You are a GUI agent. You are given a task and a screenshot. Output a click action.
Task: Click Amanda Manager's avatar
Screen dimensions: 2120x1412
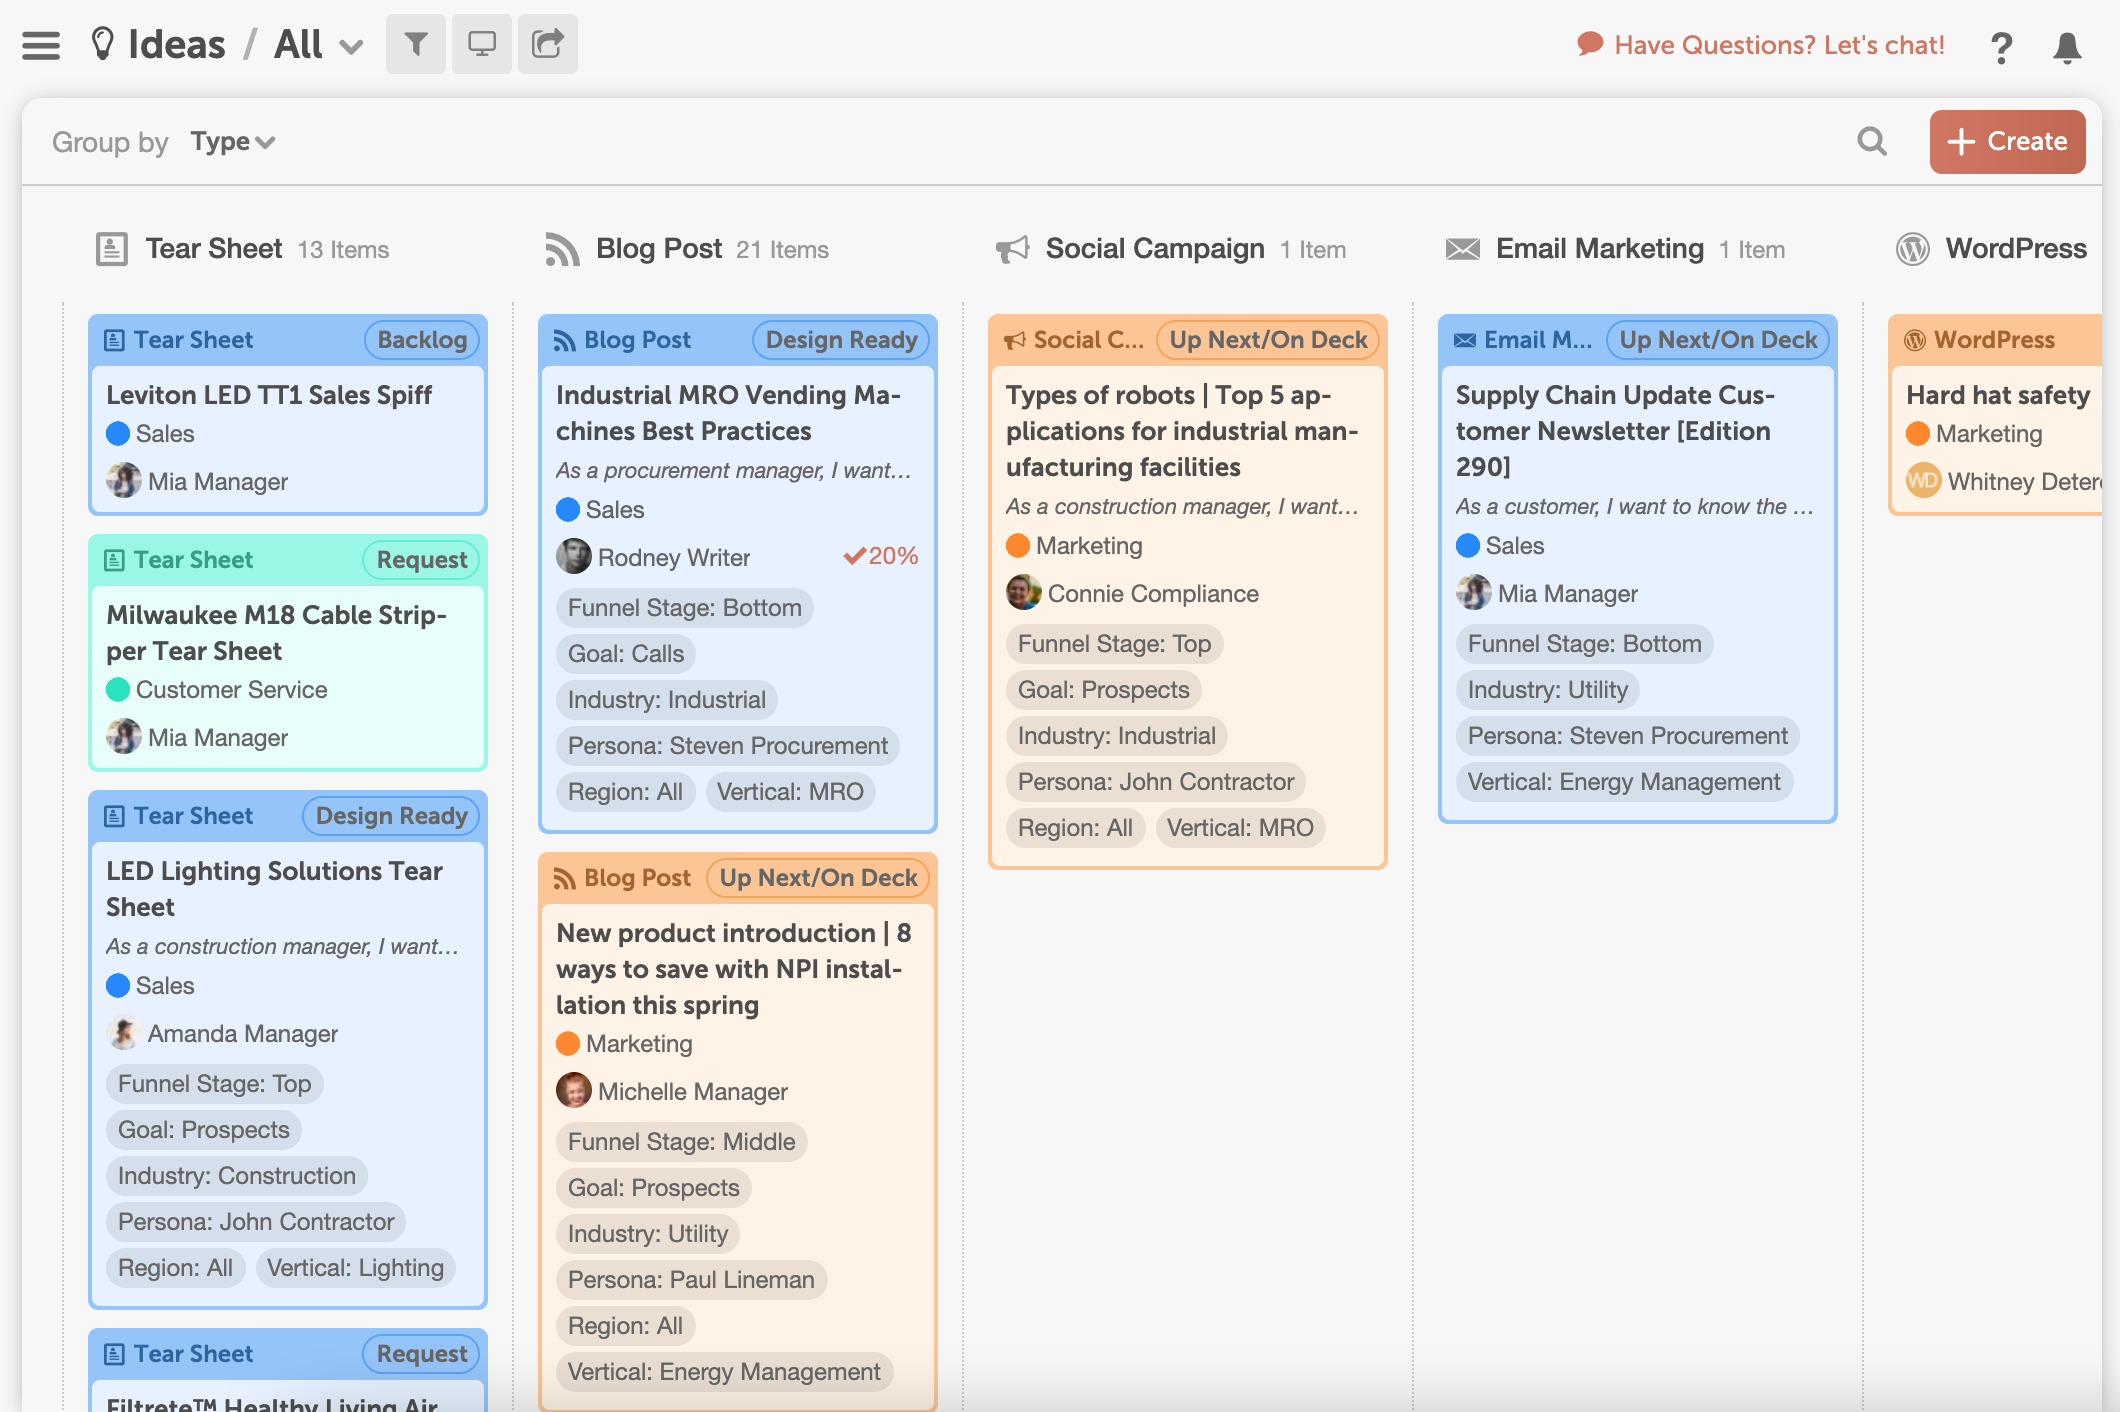click(x=123, y=1033)
